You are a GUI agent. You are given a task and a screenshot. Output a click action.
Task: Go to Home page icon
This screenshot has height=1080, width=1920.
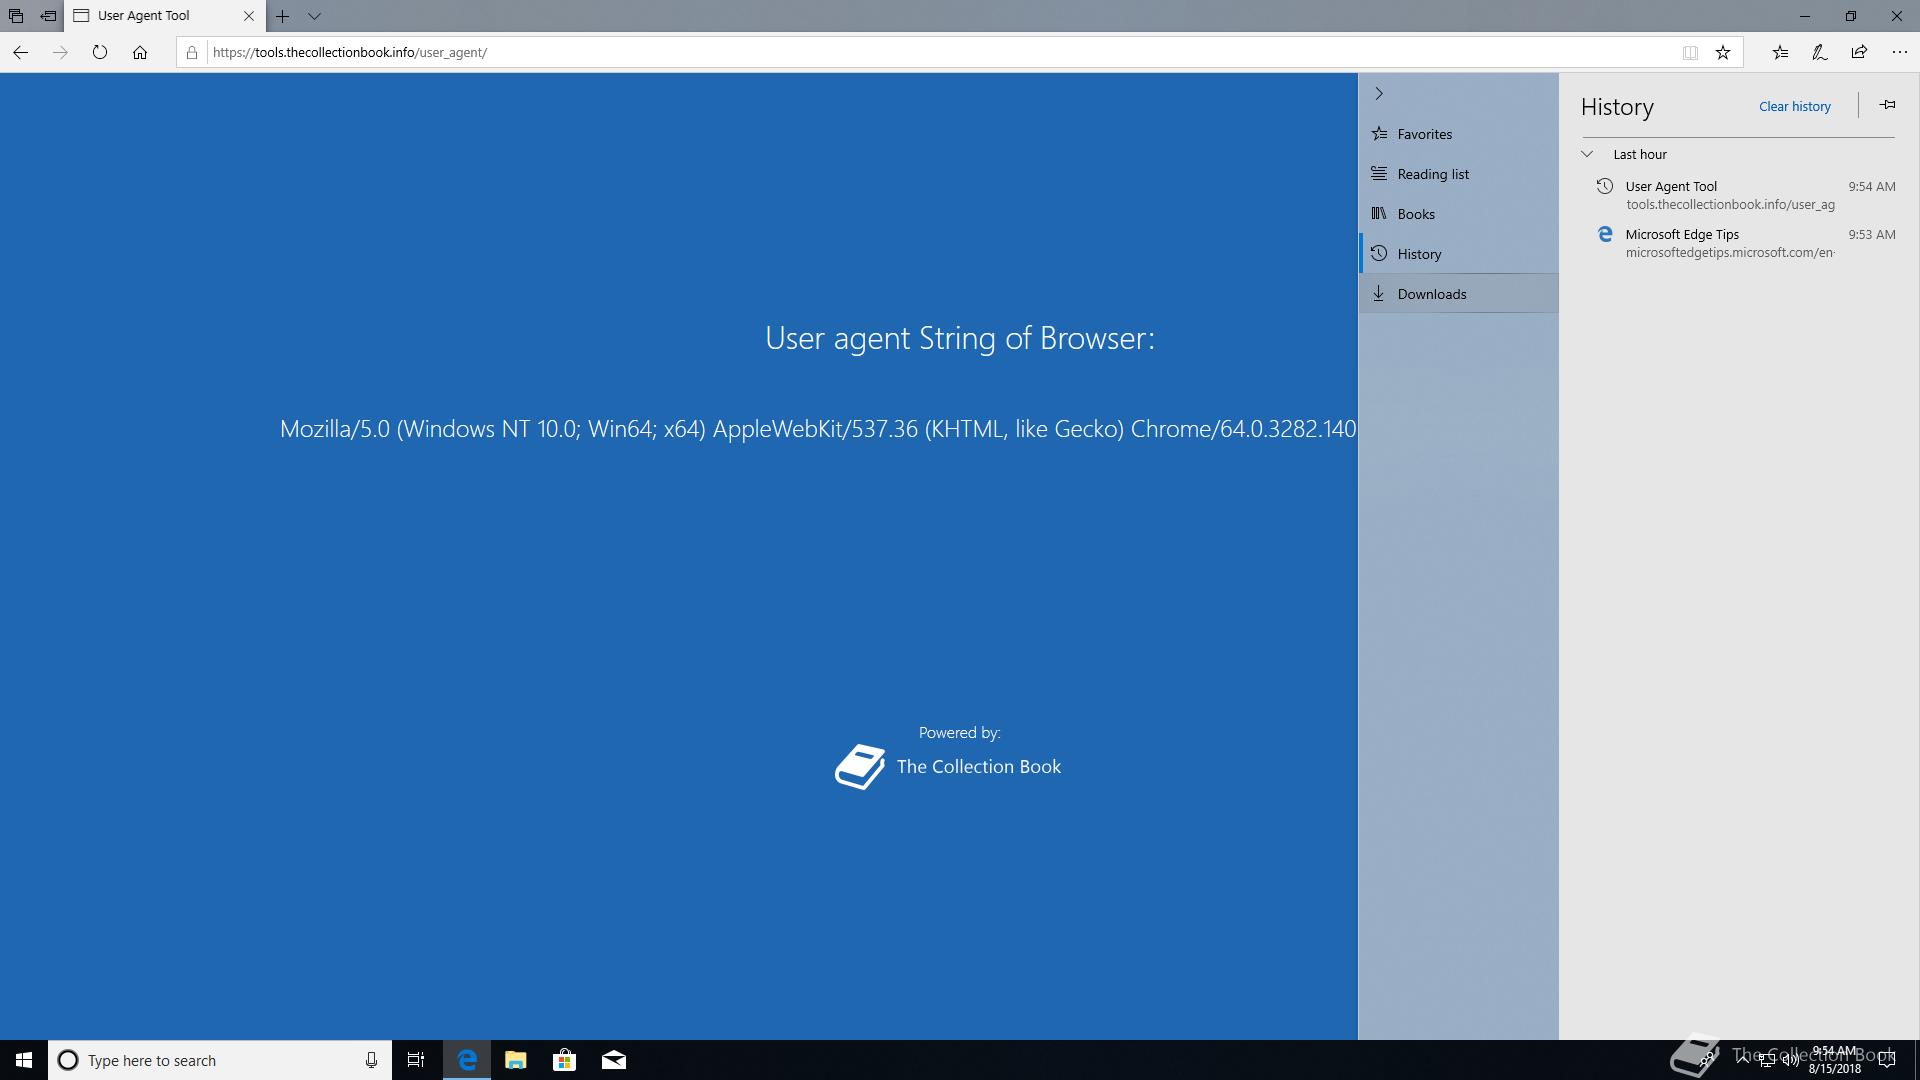140,52
